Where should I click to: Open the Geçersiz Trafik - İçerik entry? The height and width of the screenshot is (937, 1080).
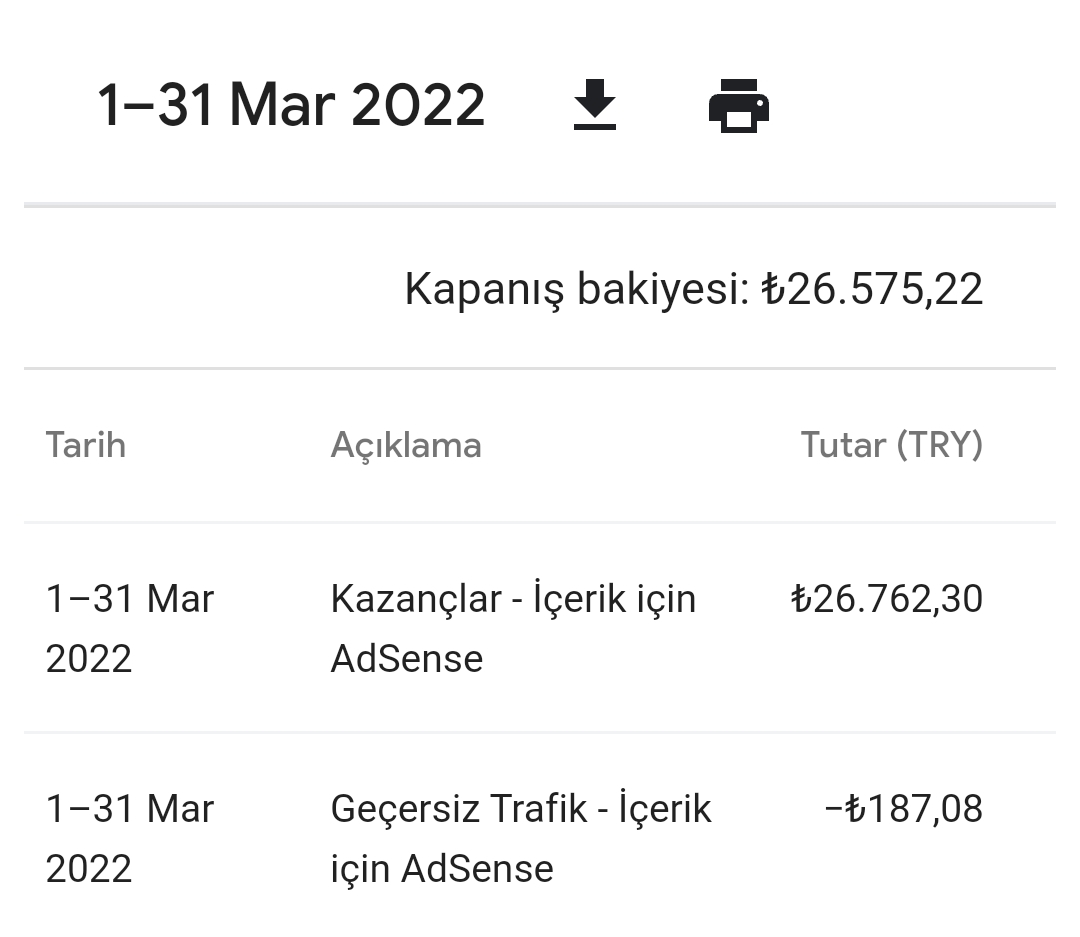point(521,808)
